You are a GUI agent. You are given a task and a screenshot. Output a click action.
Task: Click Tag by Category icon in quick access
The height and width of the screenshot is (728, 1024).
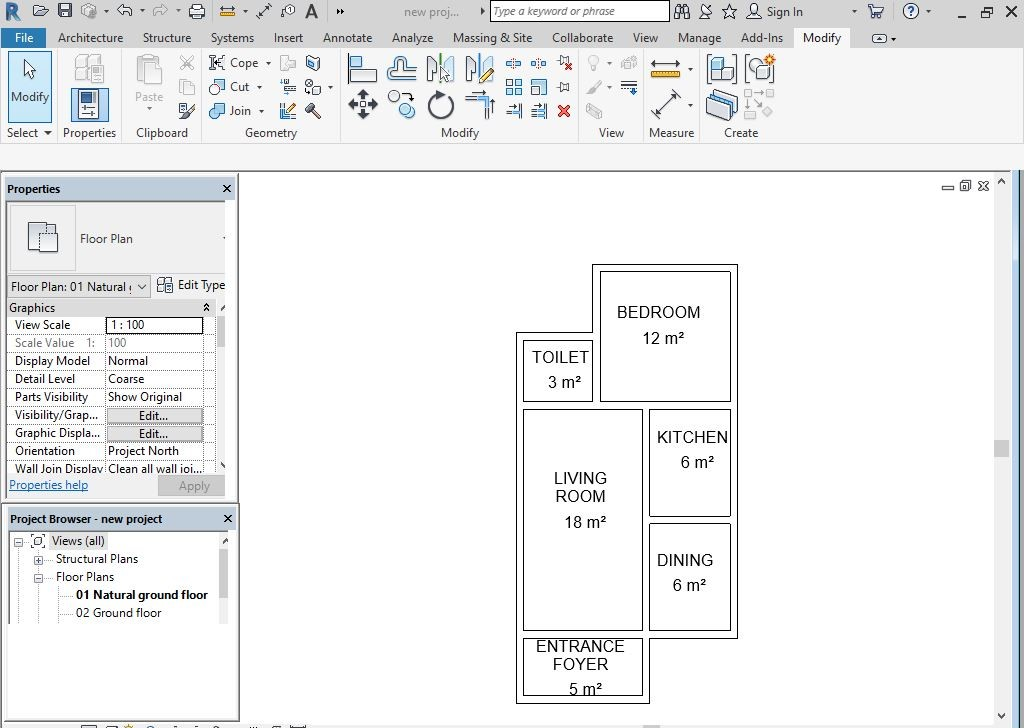pyautogui.click(x=287, y=11)
